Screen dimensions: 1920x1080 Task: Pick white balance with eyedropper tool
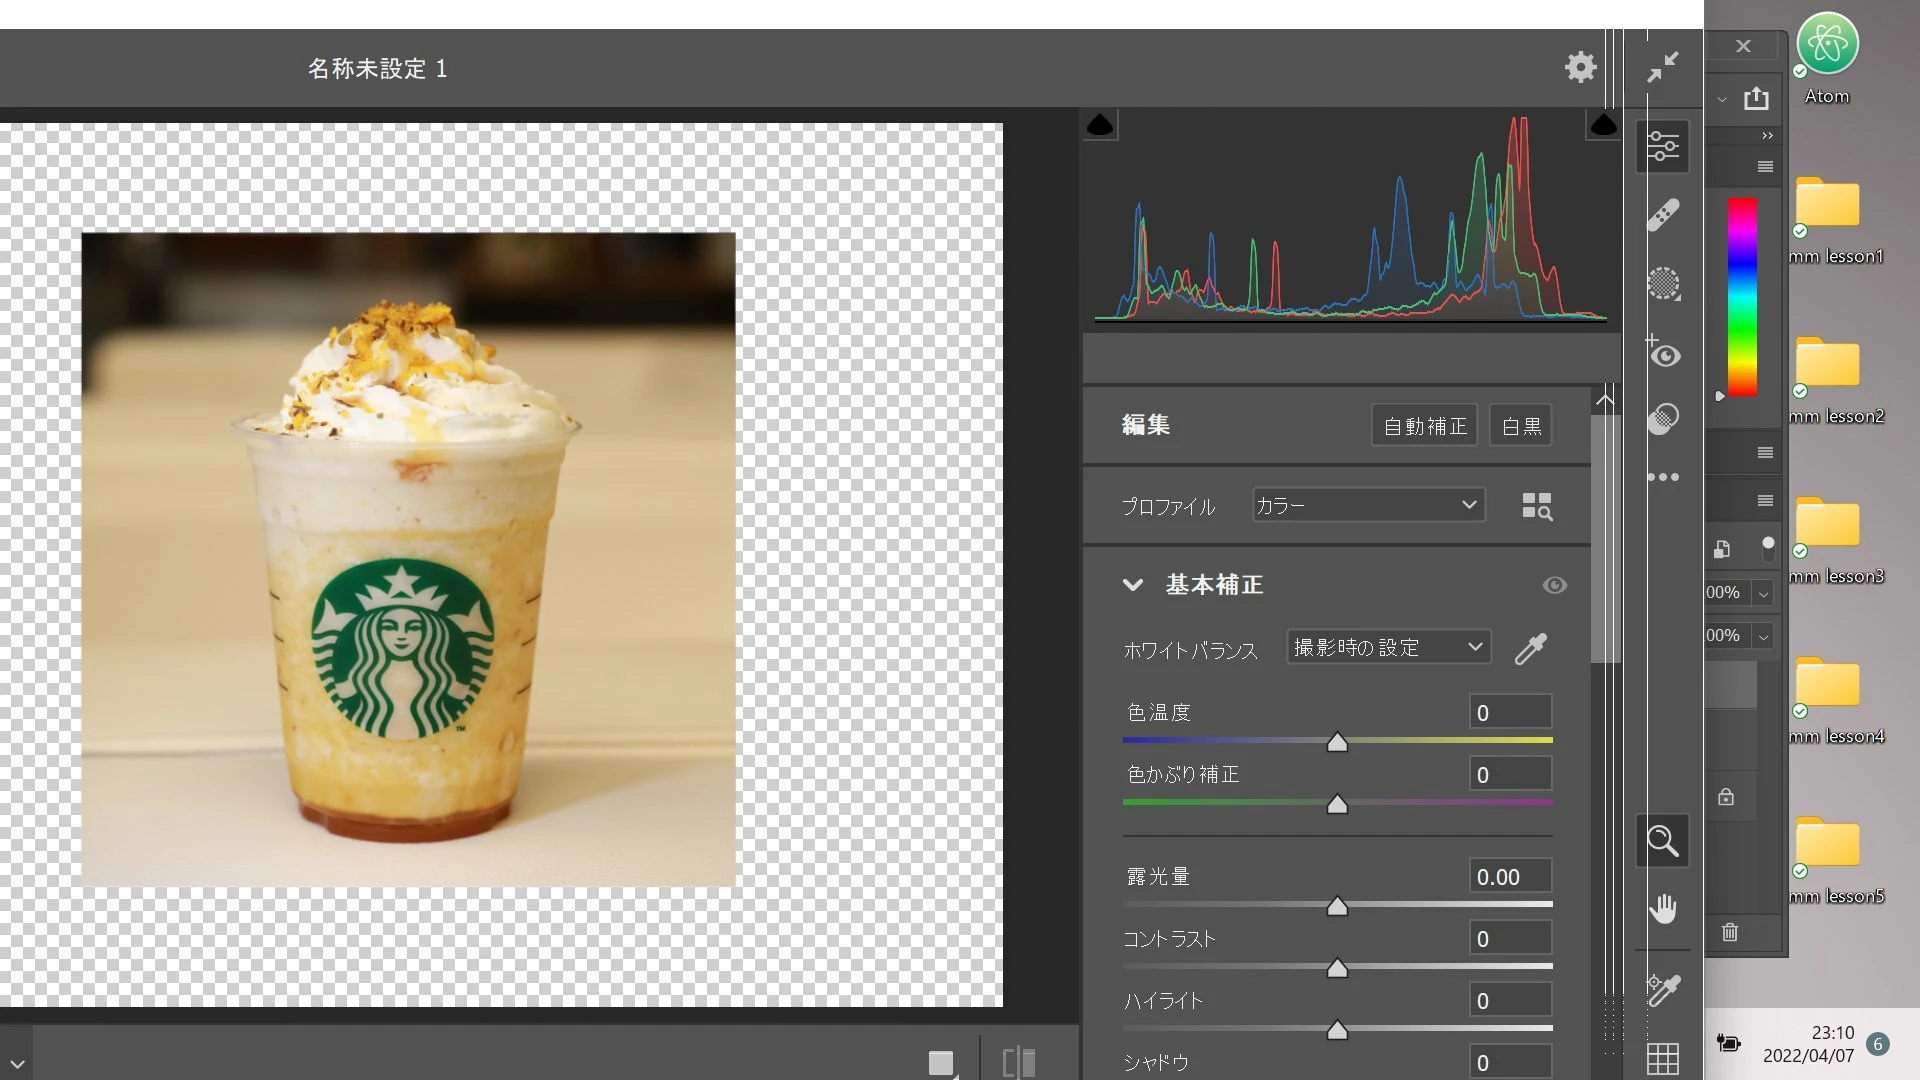coord(1530,649)
